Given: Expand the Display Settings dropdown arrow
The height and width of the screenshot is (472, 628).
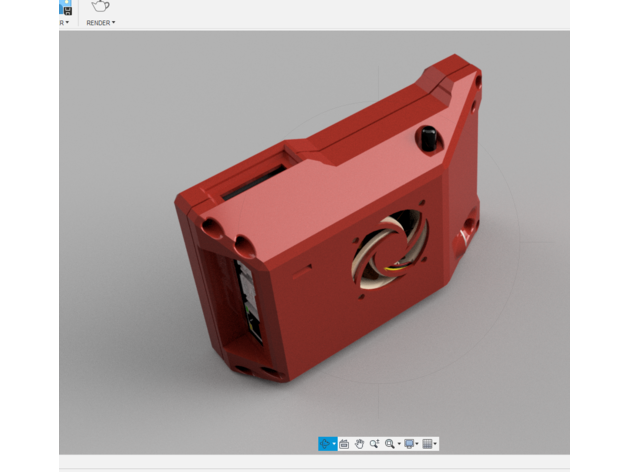Looking at the screenshot, I should [417, 443].
